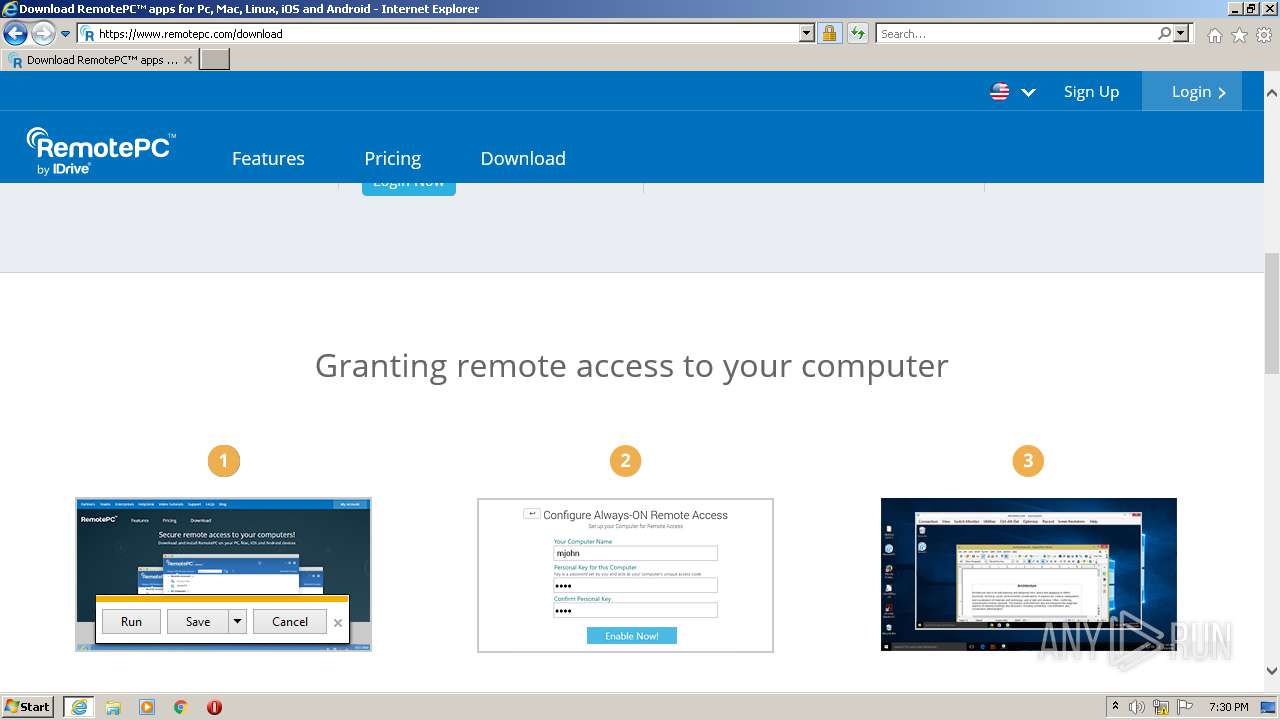Open the search provider dropdown

1182,33
